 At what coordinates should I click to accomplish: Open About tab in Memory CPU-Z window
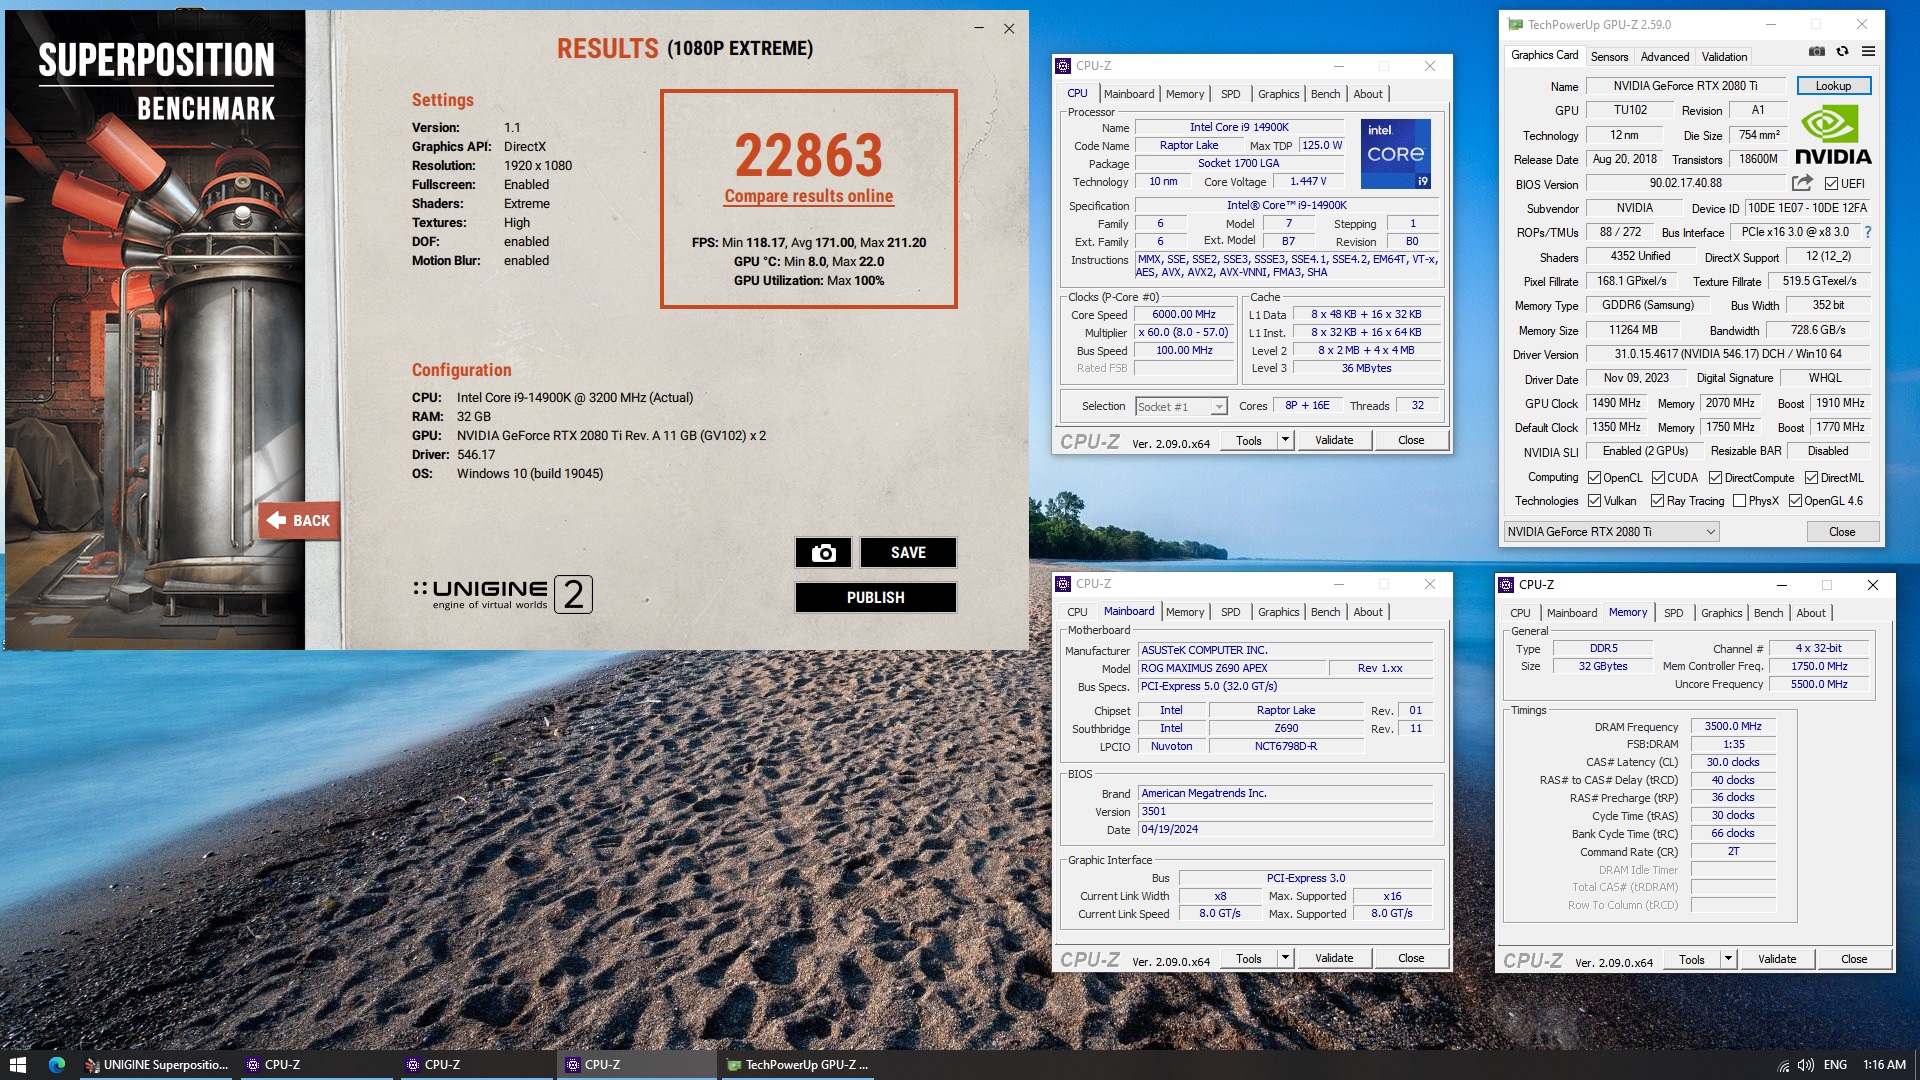(x=1811, y=613)
